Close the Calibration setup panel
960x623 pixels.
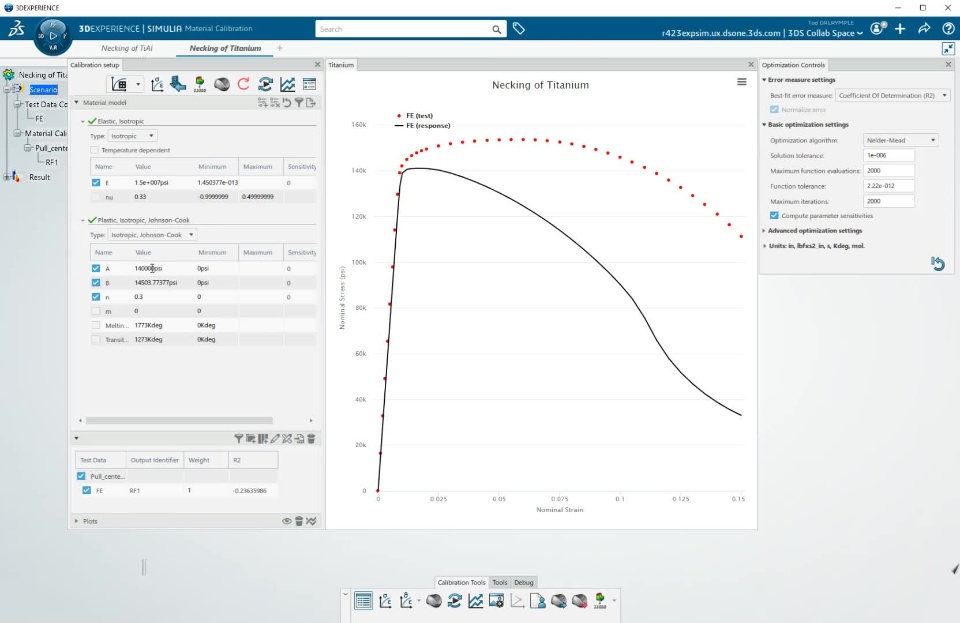317,64
